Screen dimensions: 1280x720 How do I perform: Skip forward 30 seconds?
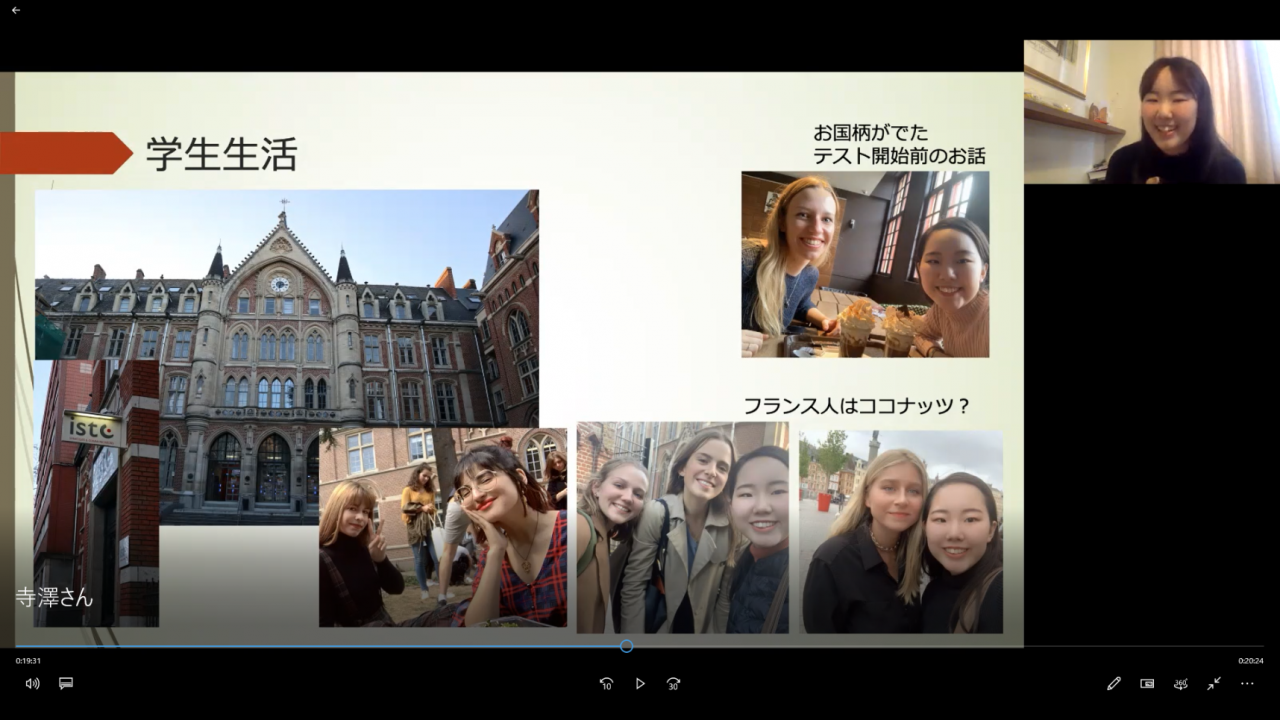(673, 683)
